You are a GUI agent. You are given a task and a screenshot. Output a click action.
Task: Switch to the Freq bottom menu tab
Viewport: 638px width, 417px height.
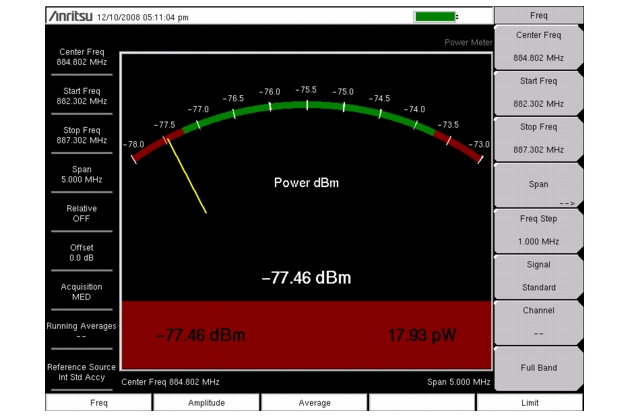(99, 401)
